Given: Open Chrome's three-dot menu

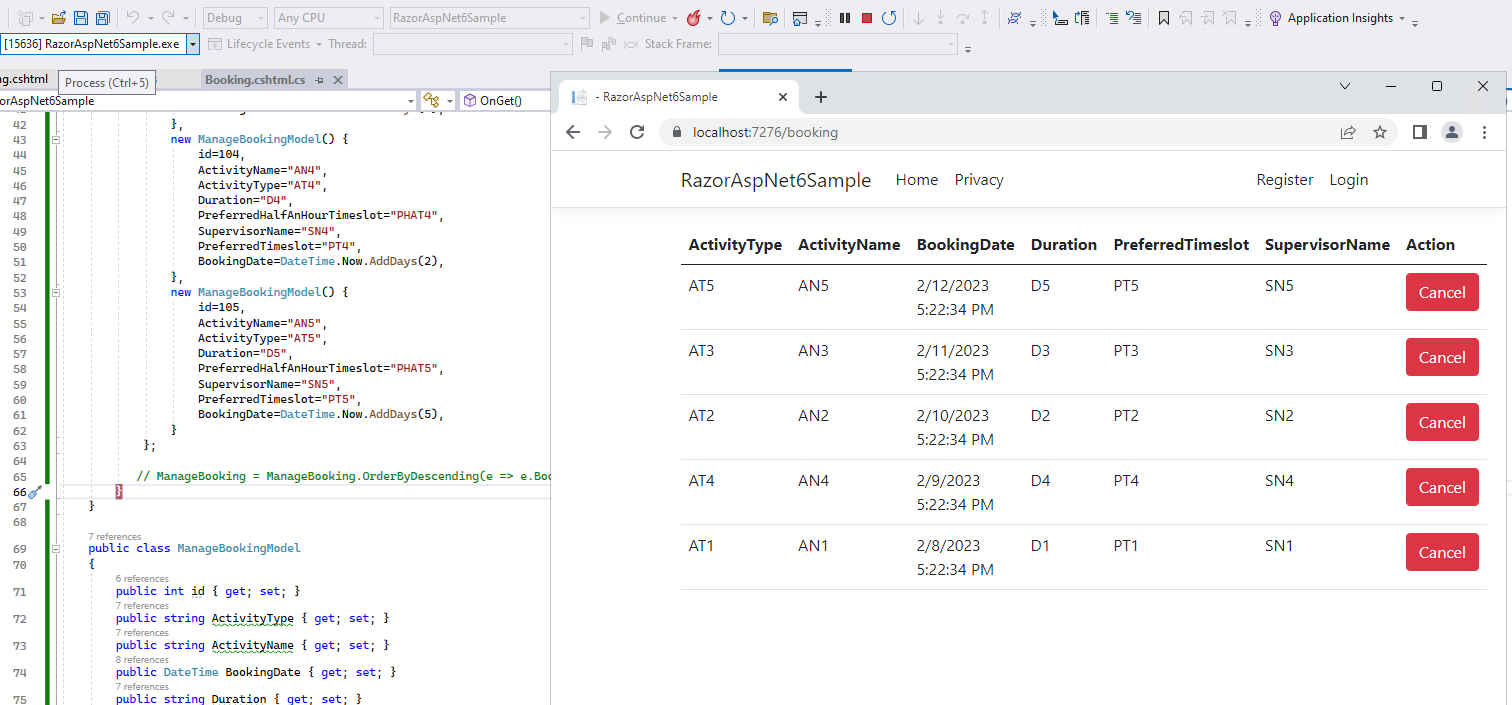Looking at the screenshot, I should (x=1485, y=132).
